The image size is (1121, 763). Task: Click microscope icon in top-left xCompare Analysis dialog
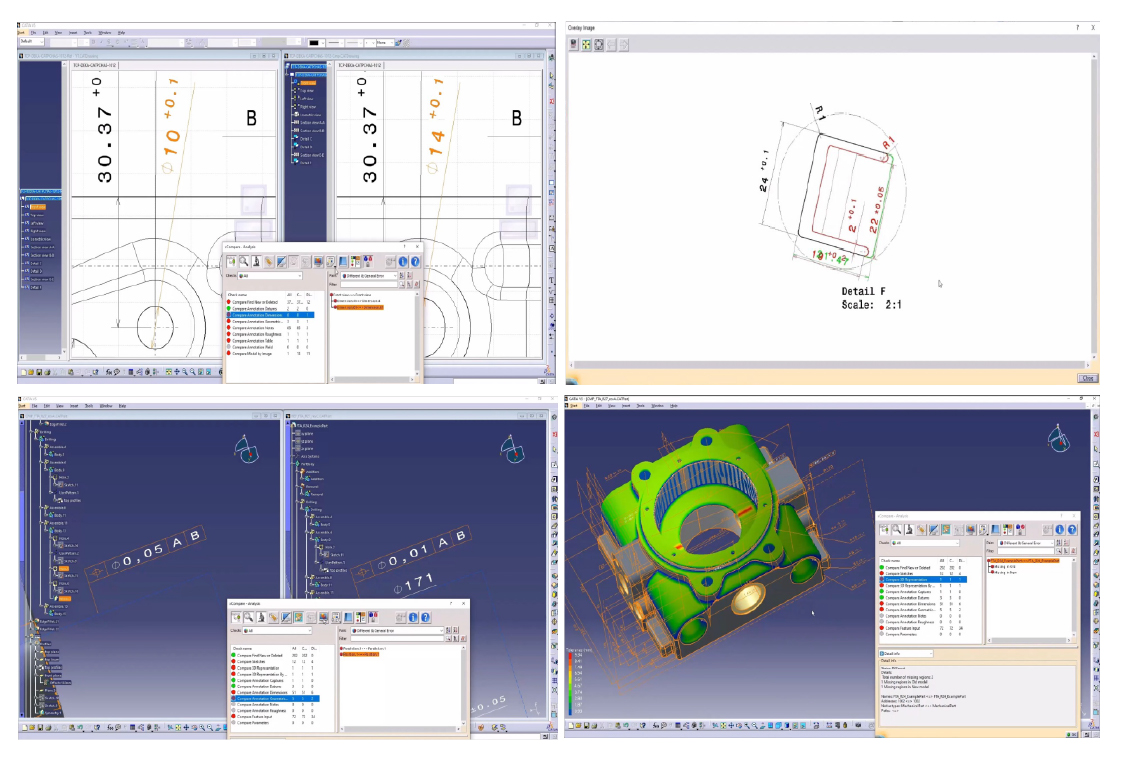(257, 261)
